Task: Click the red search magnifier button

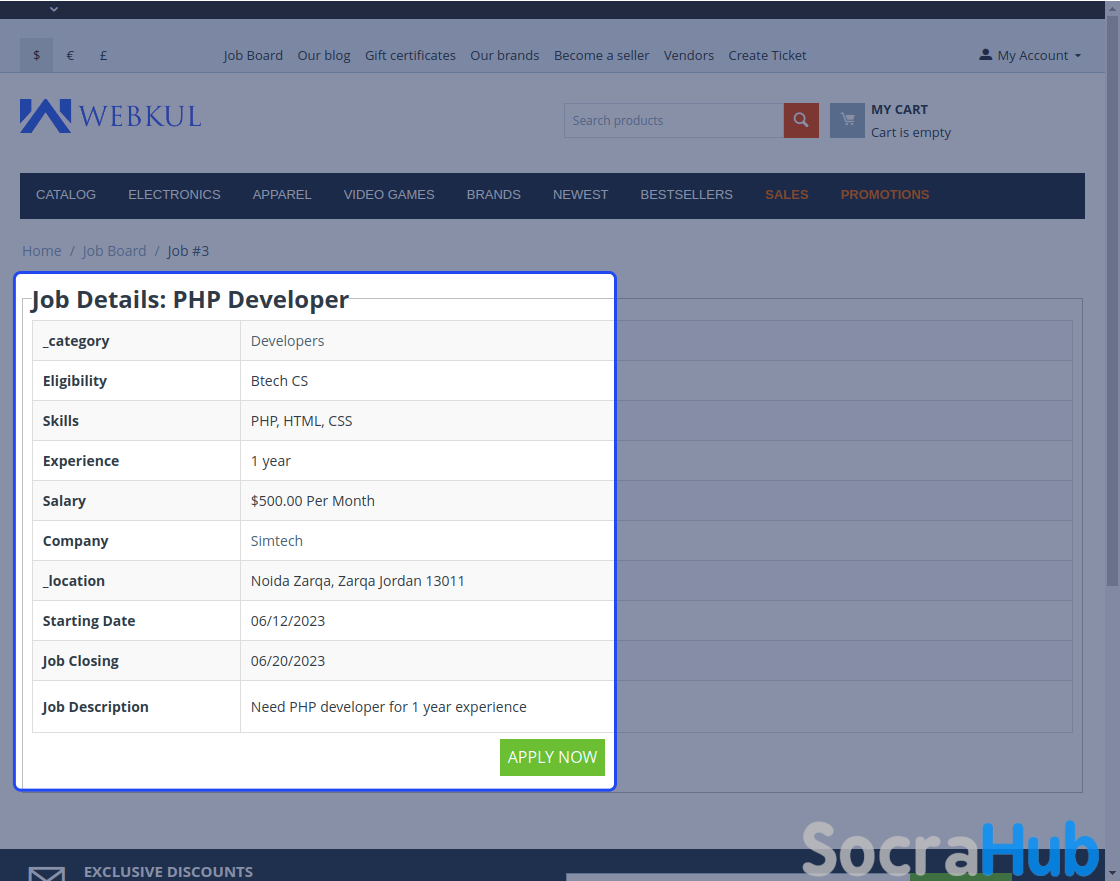Action: click(801, 120)
